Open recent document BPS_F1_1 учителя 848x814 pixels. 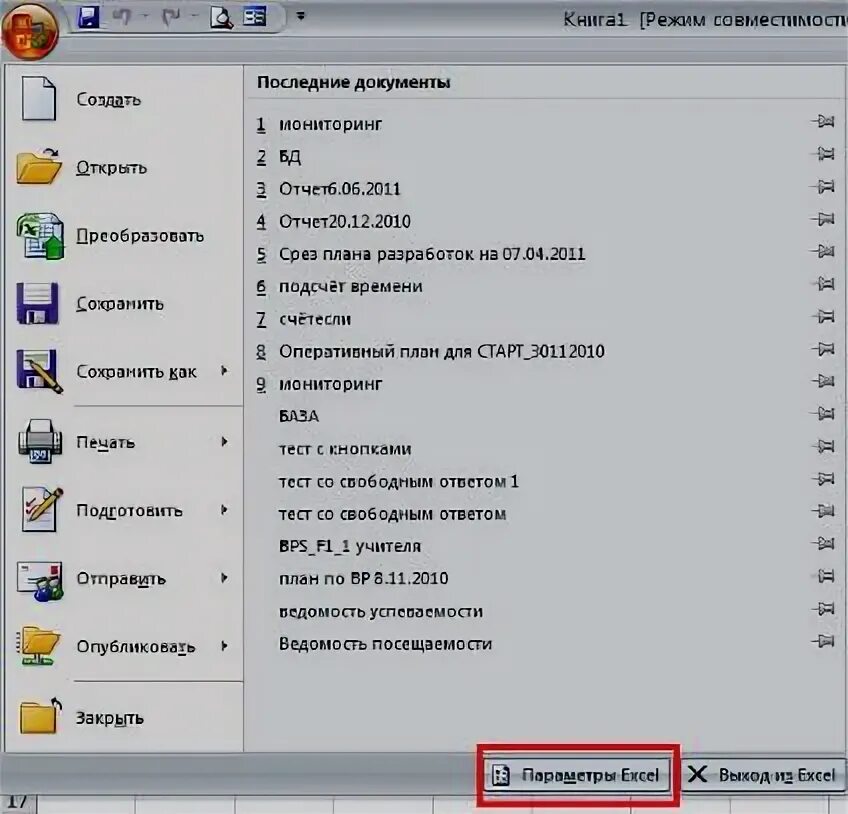pos(350,546)
